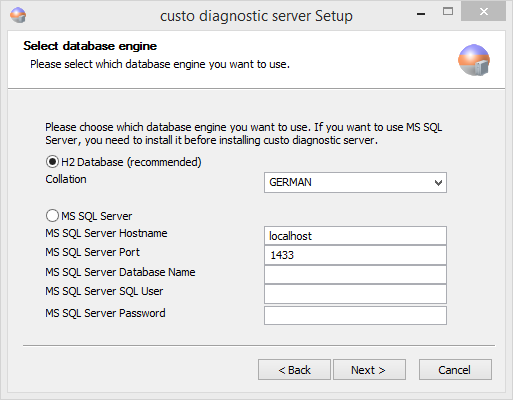Image resolution: width=513 pixels, height=400 pixels.
Task: Focus the MS SQL Server Hostname field
Action: [355, 236]
